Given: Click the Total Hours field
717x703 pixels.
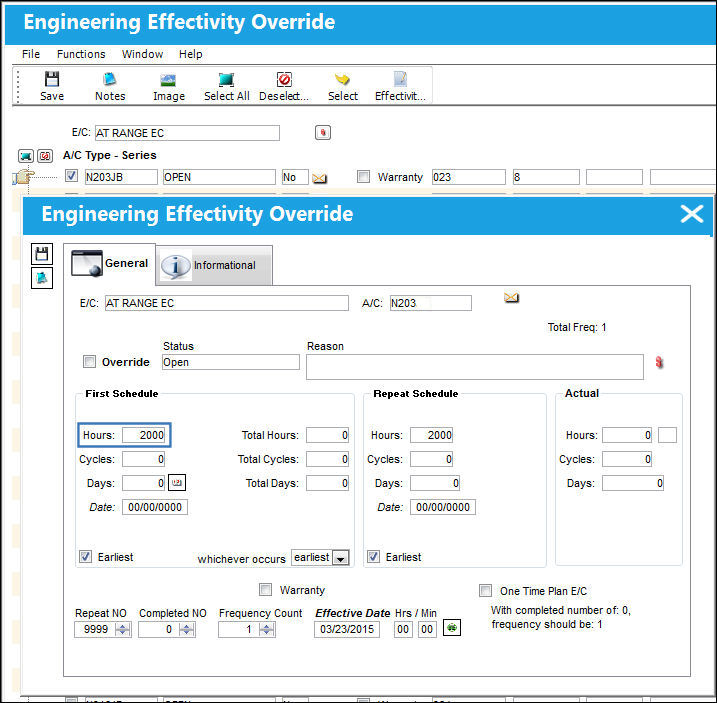Looking at the screenshot, I should coord(327,435).
